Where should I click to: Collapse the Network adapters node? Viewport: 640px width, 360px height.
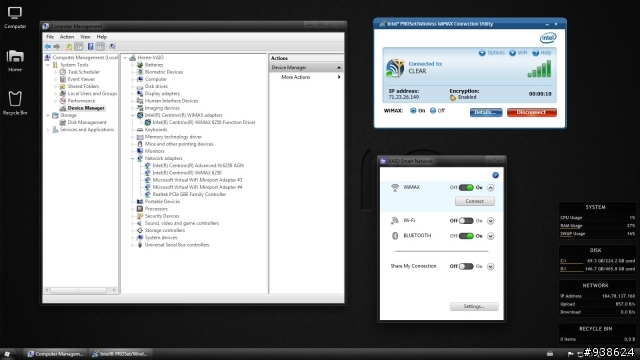(133, 158)
